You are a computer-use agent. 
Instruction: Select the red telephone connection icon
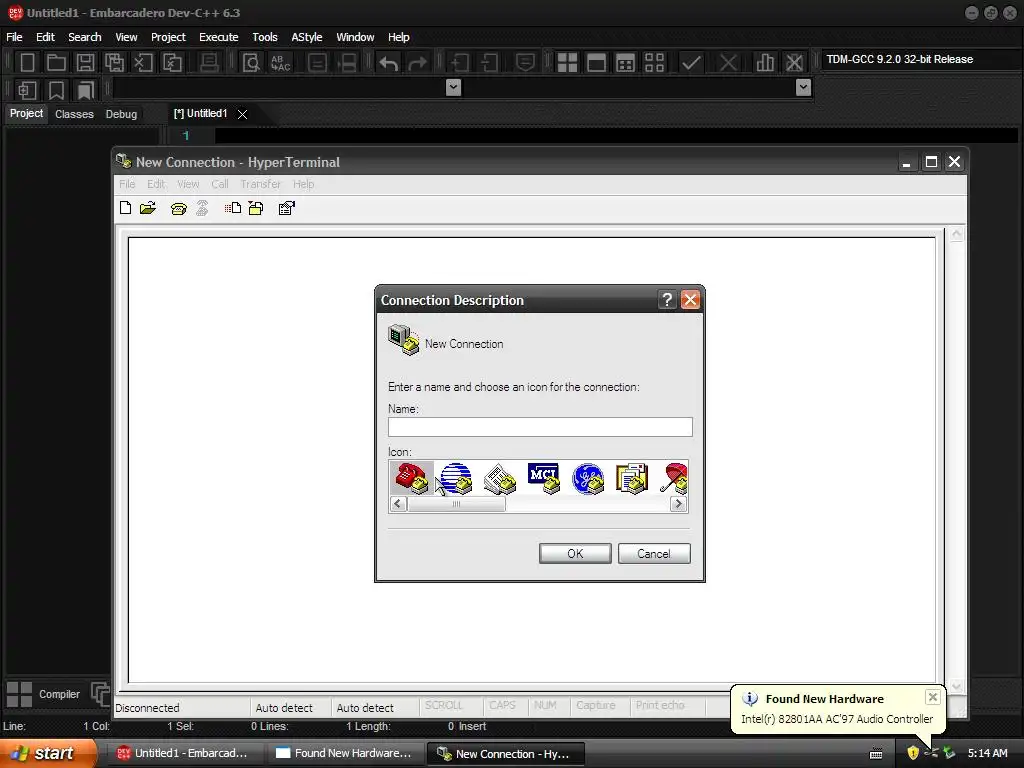point(411,478)
